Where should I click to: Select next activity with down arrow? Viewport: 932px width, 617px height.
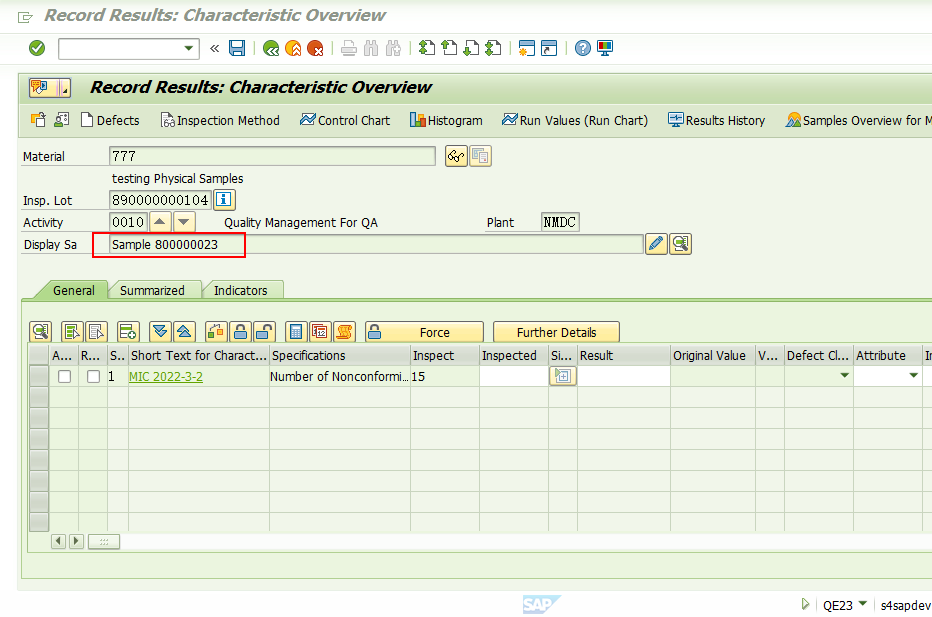pyautogui.click(x=184, y=222)
